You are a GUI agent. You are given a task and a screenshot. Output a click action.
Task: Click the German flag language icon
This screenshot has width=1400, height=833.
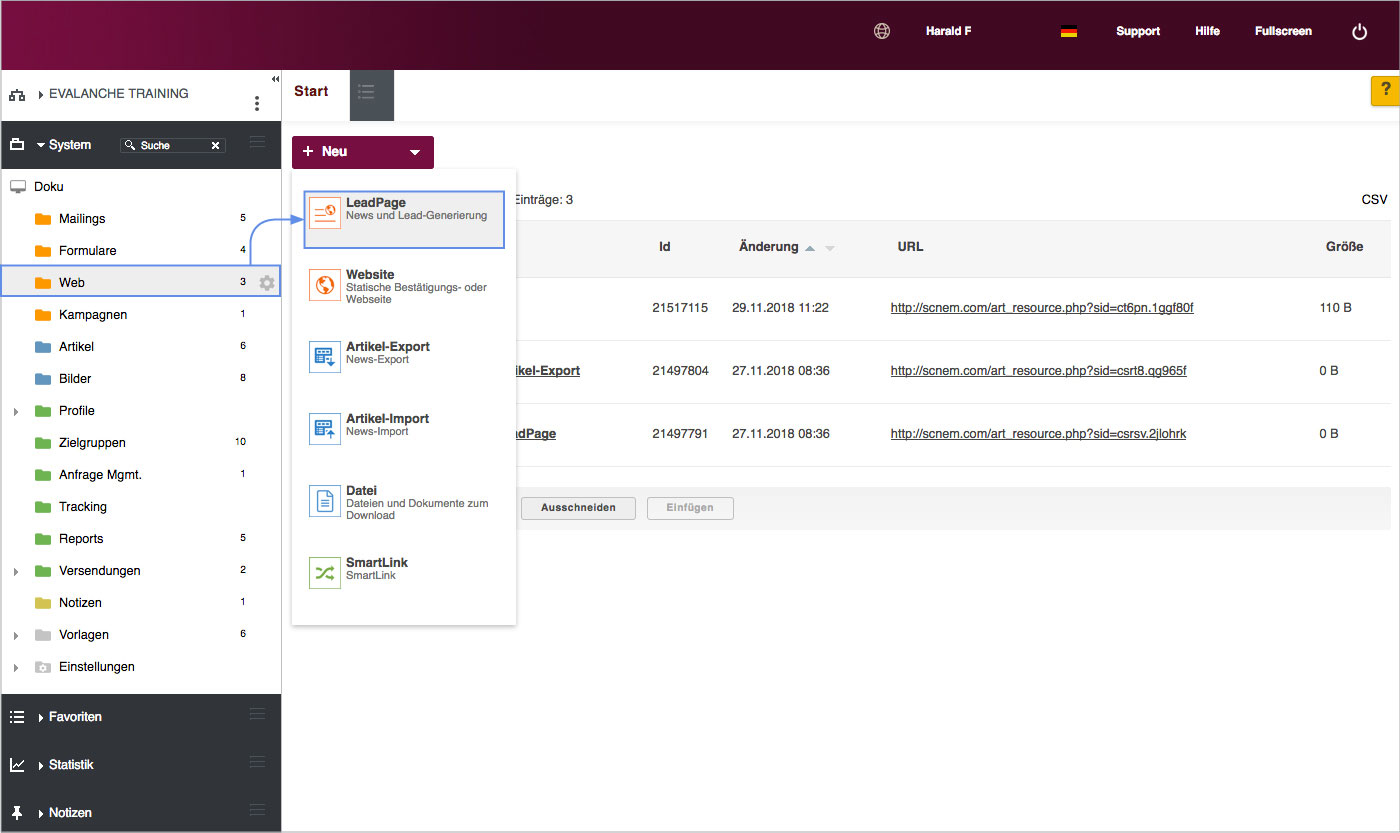point(1068,32)
